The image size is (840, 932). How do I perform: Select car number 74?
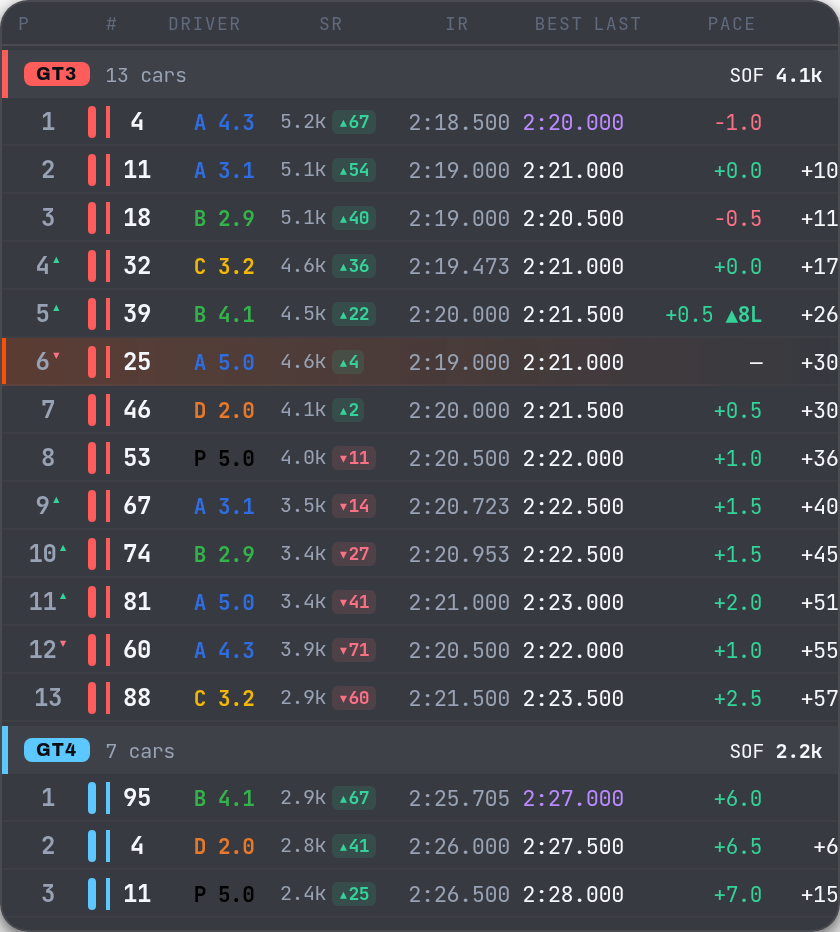[137, 554]
